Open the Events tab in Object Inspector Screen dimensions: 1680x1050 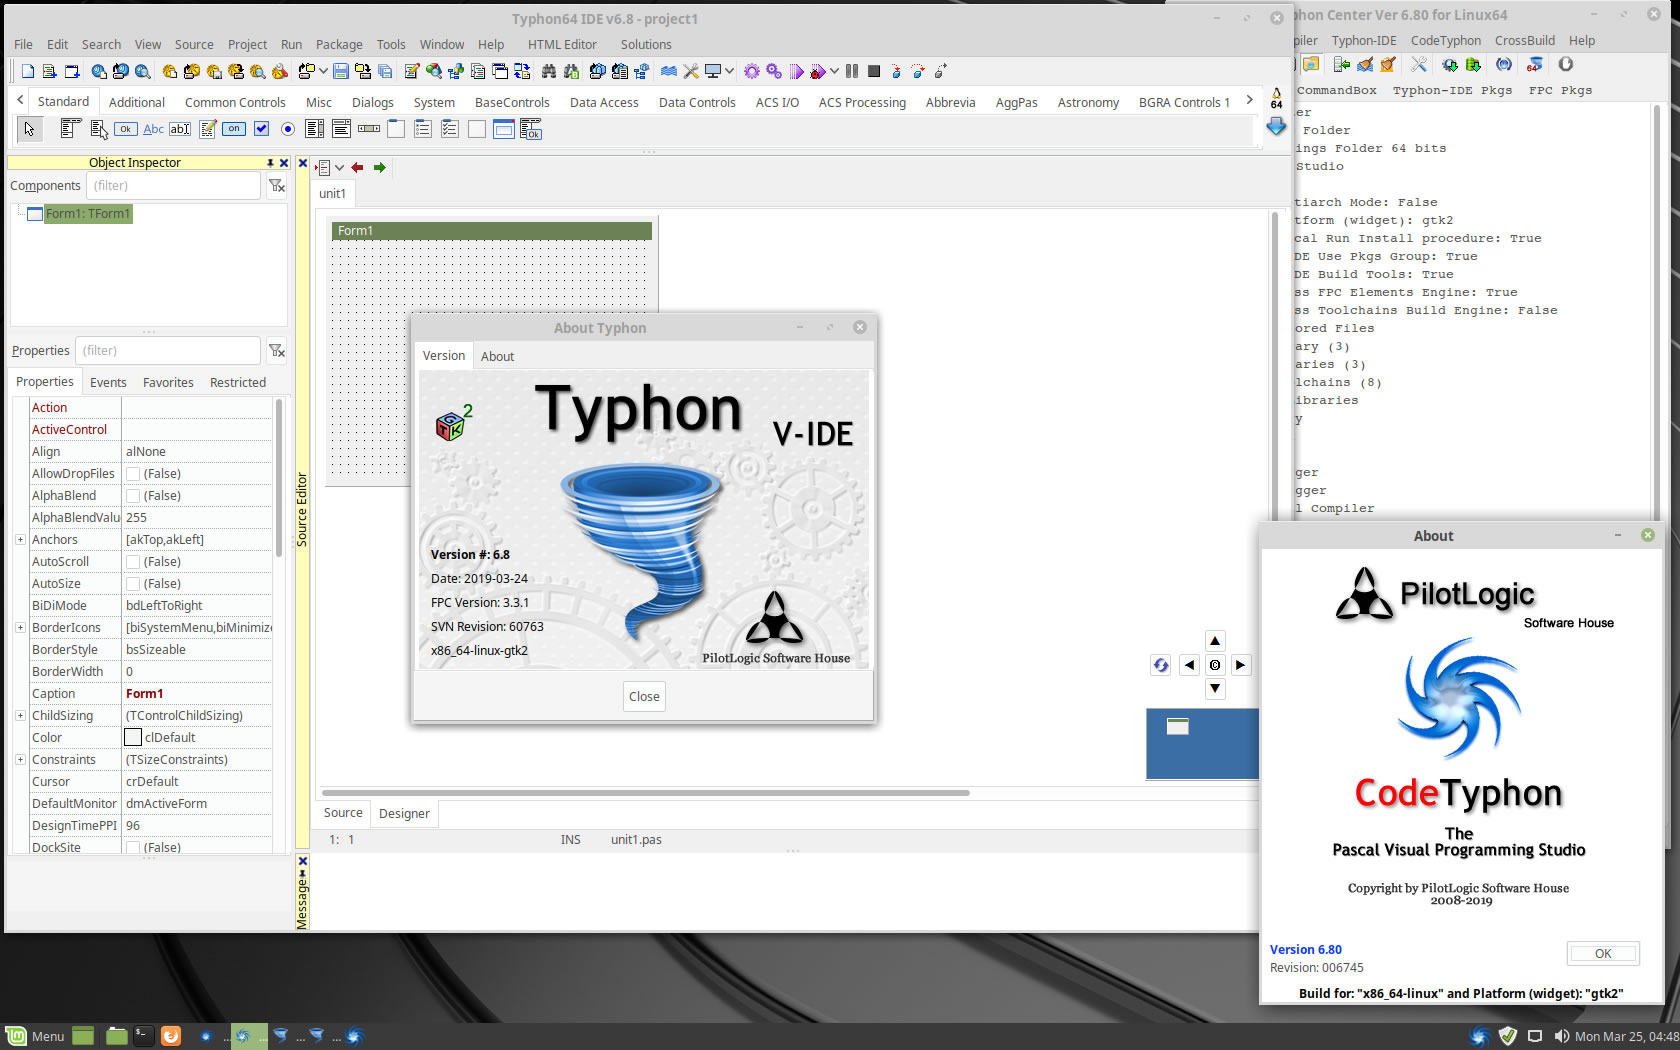(108, 382)
